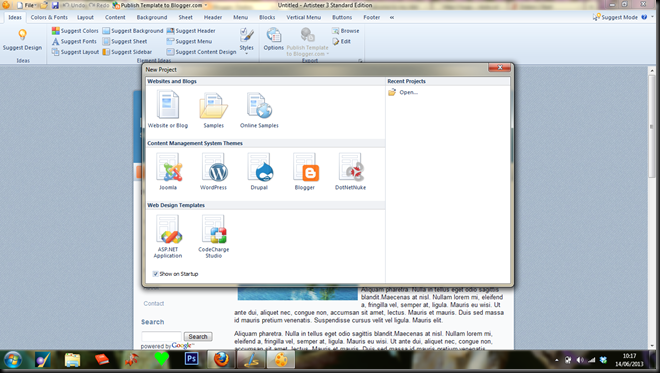Viewport: 660px width, 373px height.
Task: Switch to the Background tab
Action: tap(152, 17)
